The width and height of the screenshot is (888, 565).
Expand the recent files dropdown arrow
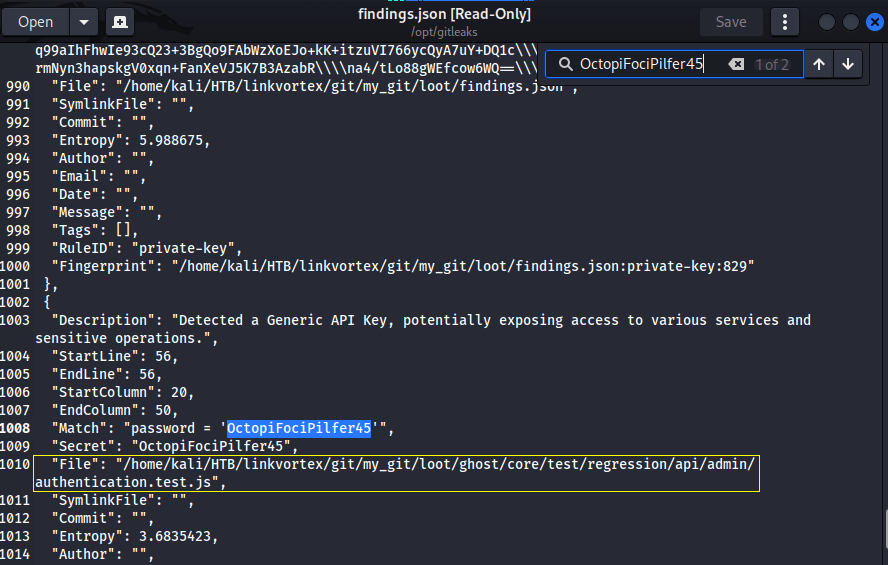point(83,22)
